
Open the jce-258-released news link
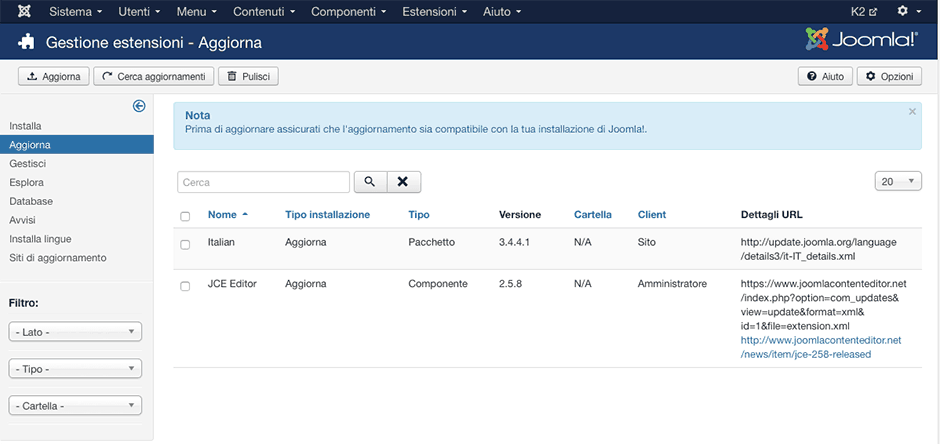click(x=820, y=347)
